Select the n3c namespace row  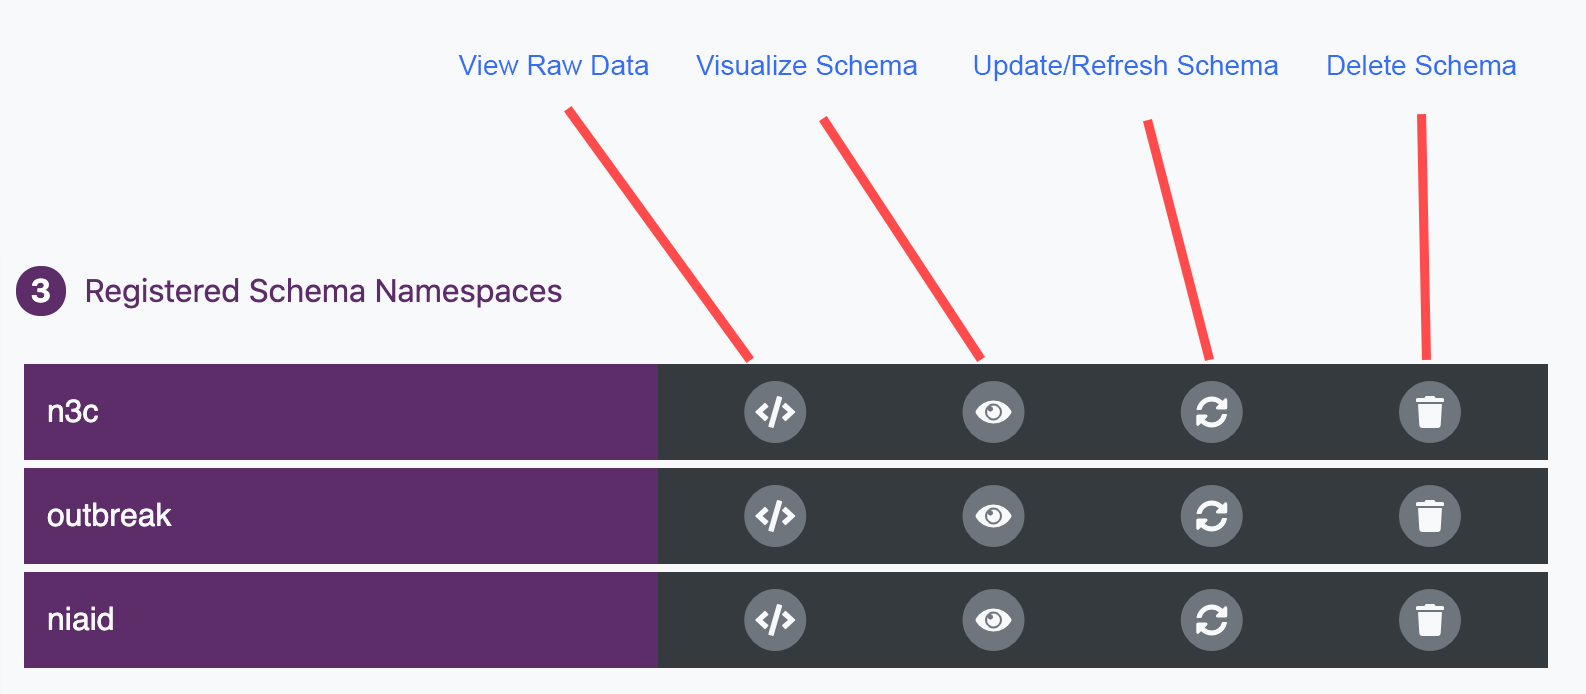(x=73, y=412)
